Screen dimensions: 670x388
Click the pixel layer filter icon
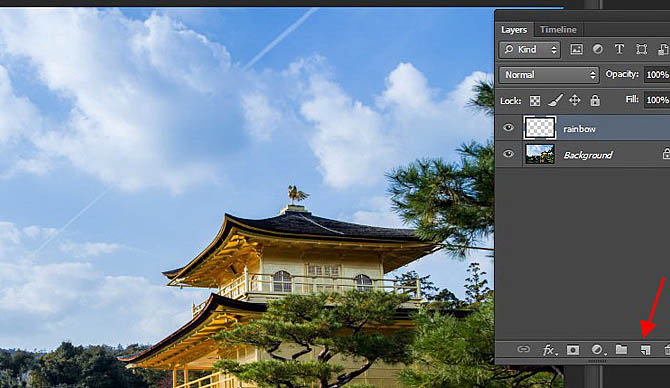tap(576, 50)
